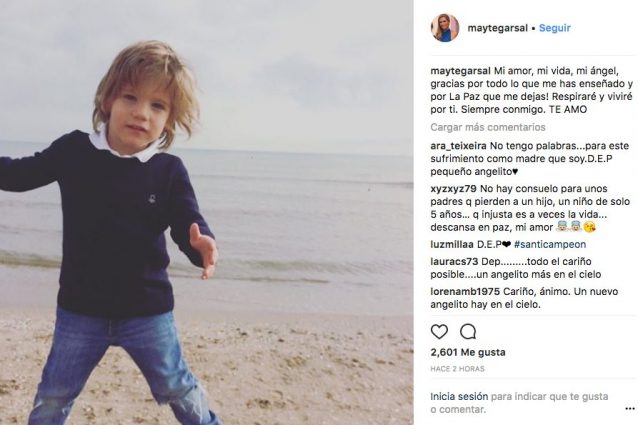
Task: Like the post with the heart icon
Action: pos(439,332)
